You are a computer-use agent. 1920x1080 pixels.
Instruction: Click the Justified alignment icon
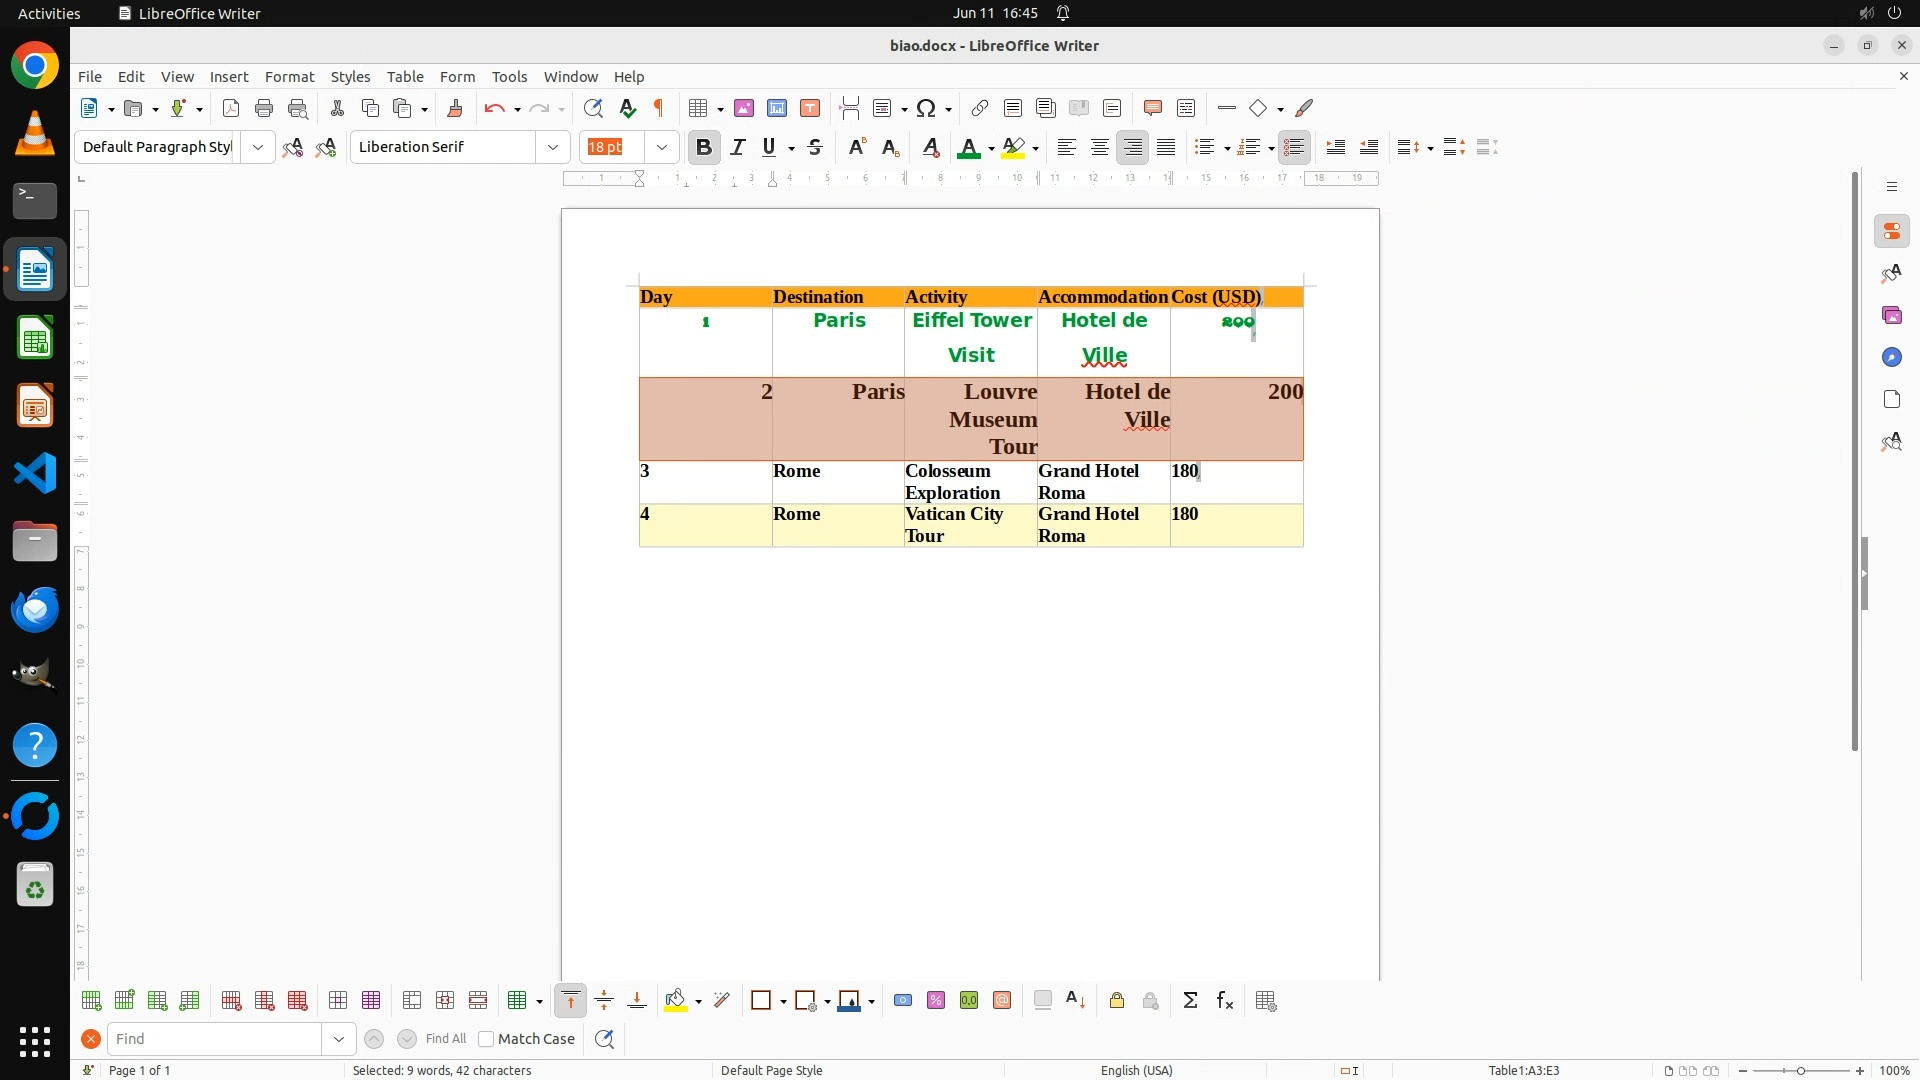[x=1166, y=147]
